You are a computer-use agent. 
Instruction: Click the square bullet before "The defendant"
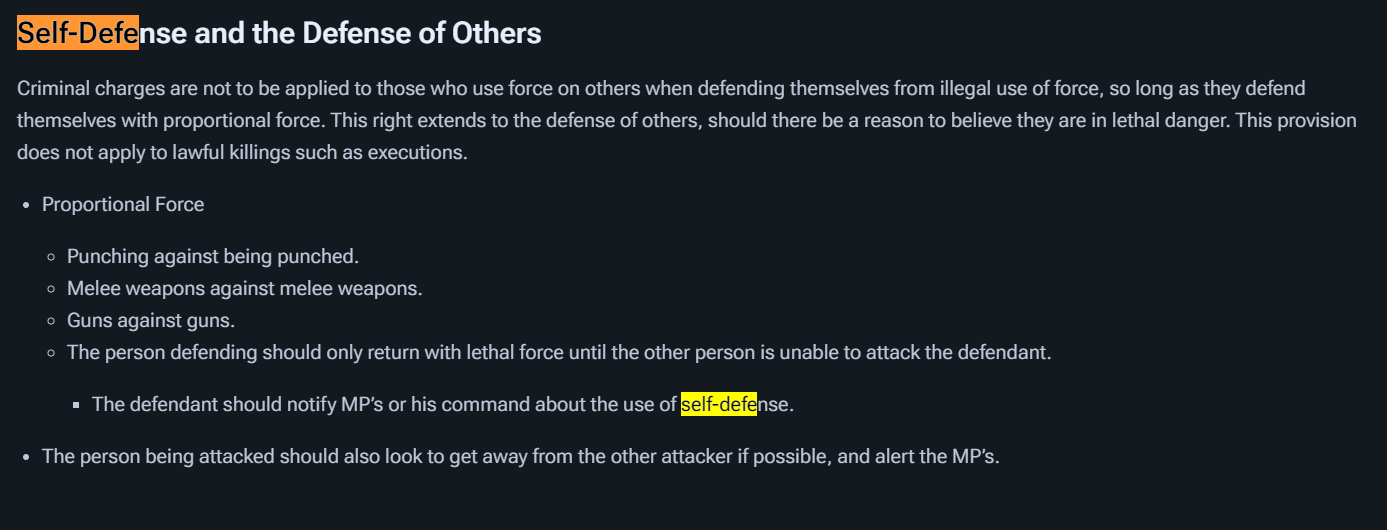click(x=76, y=406)
